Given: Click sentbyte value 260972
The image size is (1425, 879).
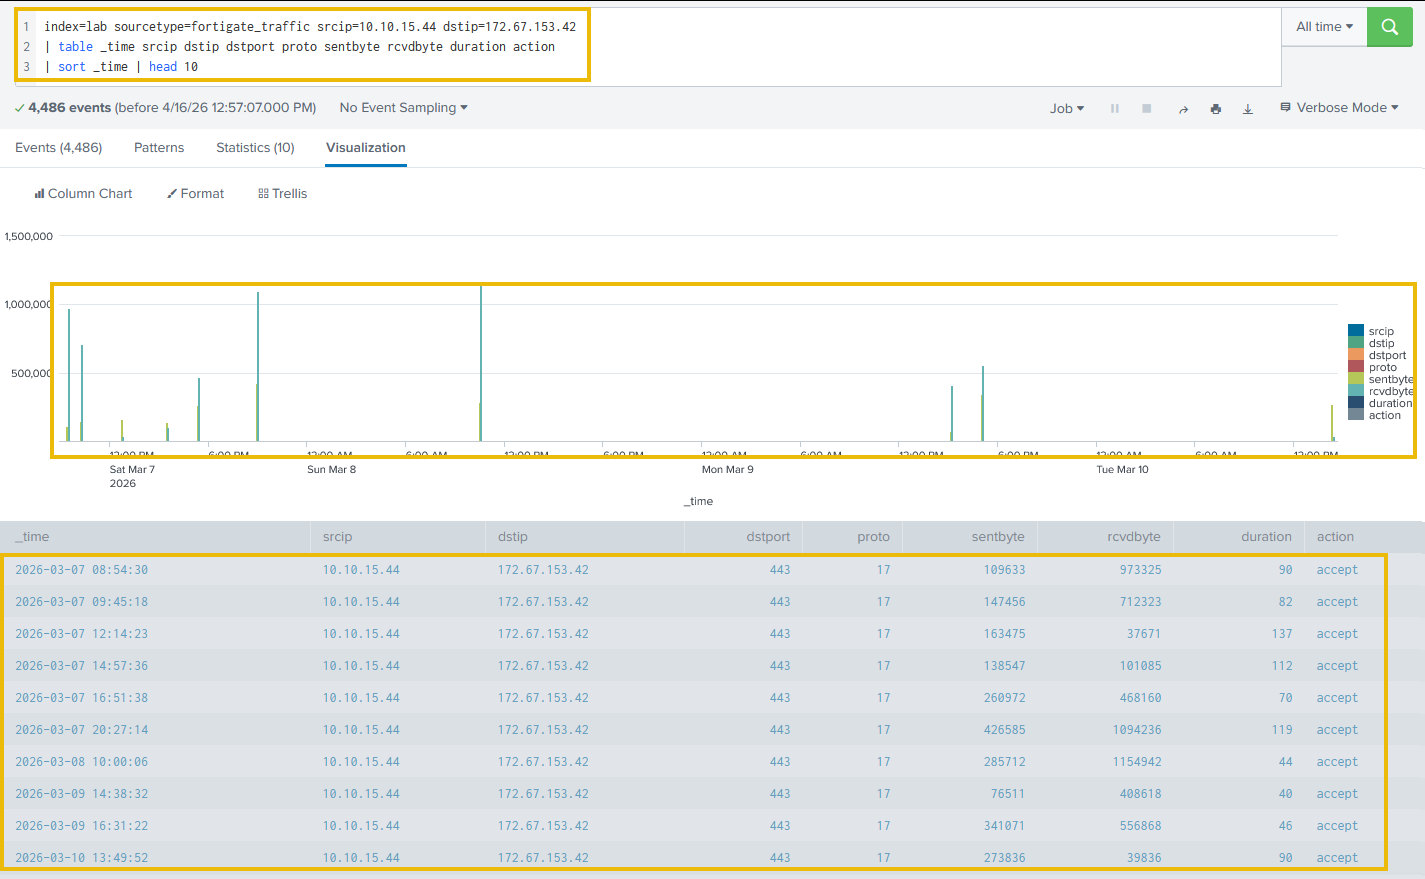Looking at the screenshot, I should click(x=1004, y=698).
